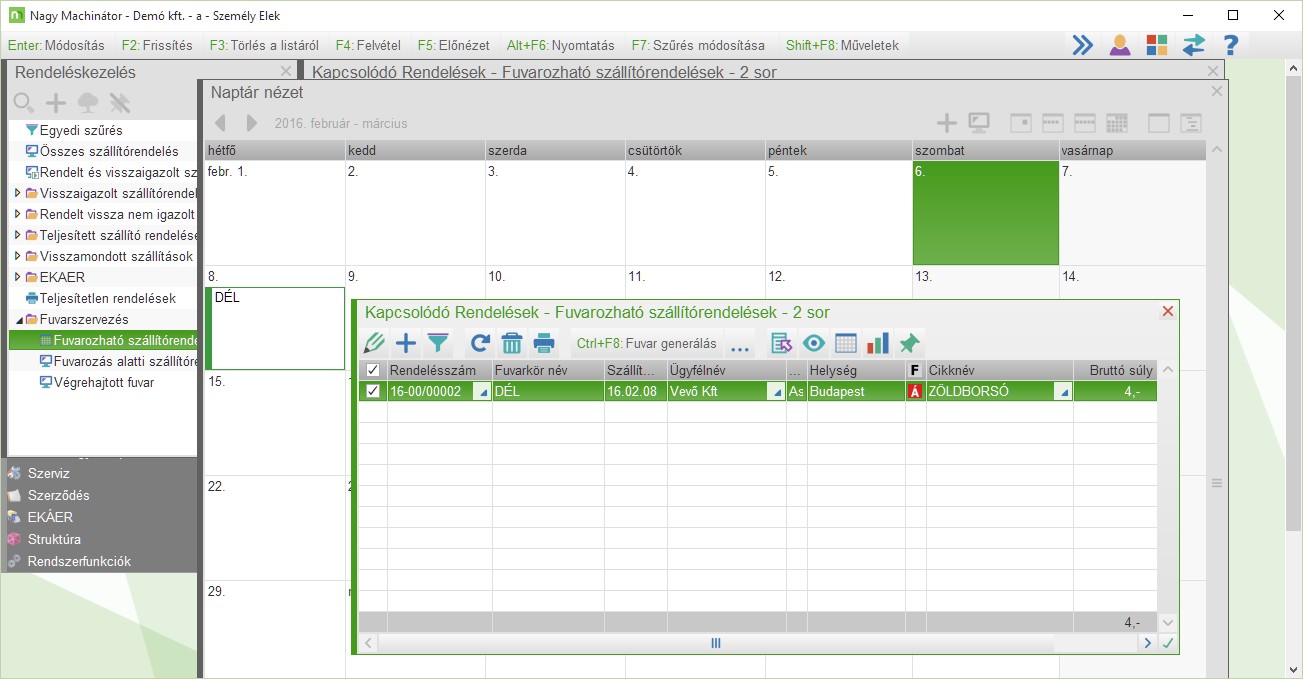Select Összes szállítórendelés tree item
Screen dimensions: 1303x679
click(109, 151)
